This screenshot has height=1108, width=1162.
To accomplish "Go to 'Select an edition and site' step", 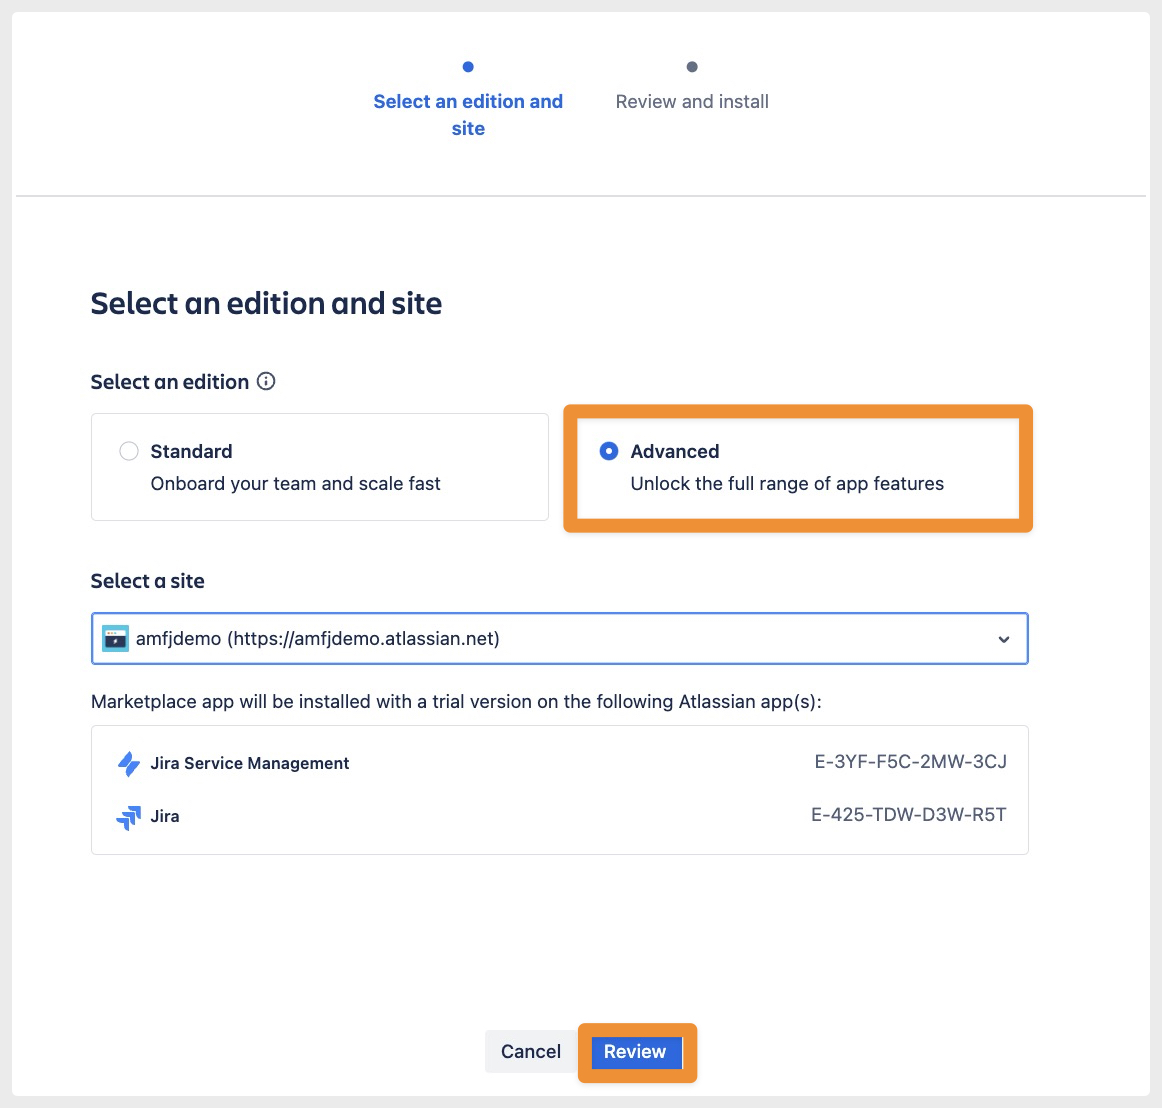I will [x=468, y=115].
